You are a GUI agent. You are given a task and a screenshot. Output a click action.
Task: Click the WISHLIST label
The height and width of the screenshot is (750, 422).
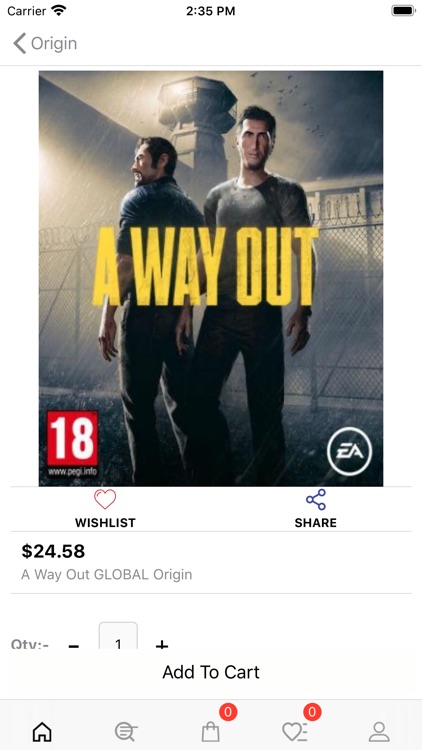click(x=105, y=523)
